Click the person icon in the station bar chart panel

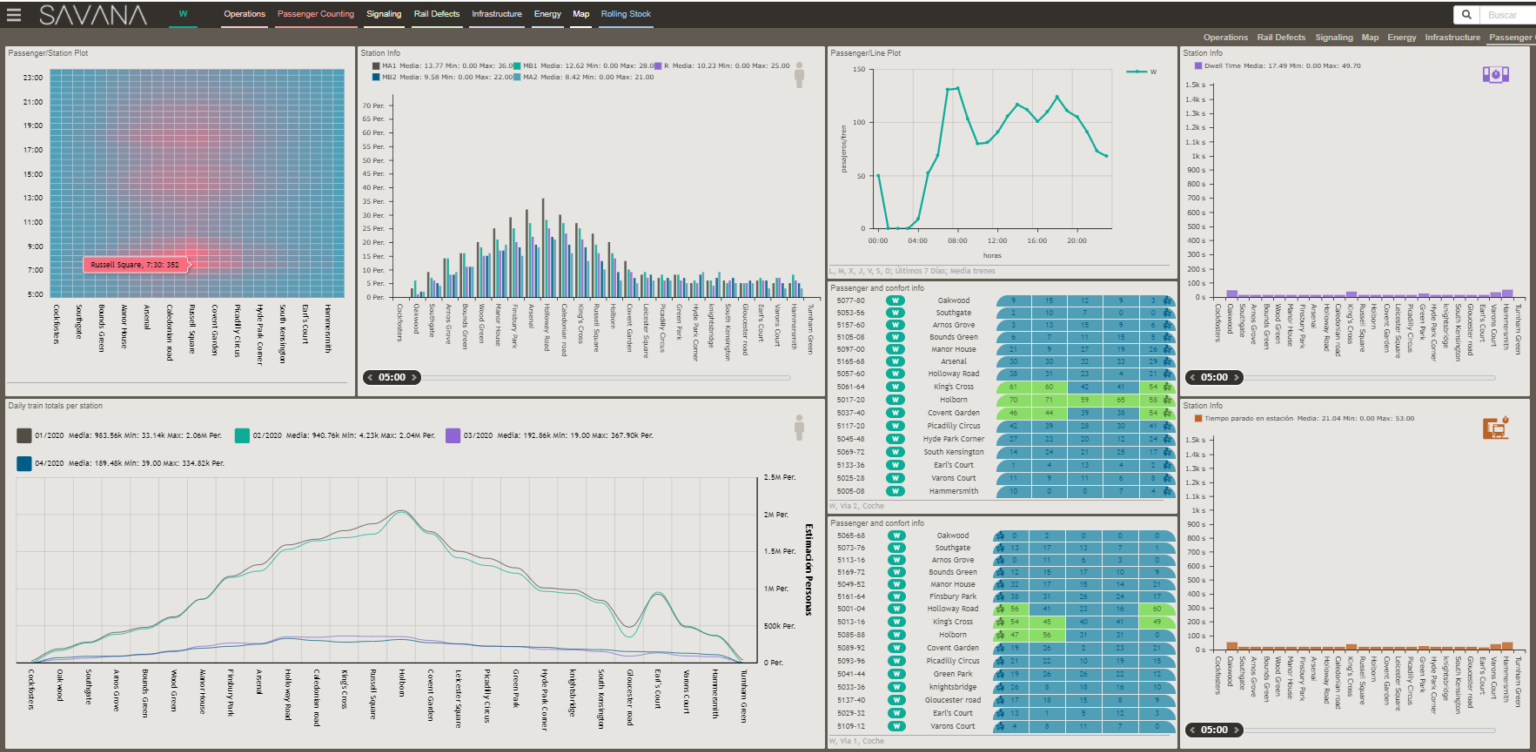pos(799,75)
